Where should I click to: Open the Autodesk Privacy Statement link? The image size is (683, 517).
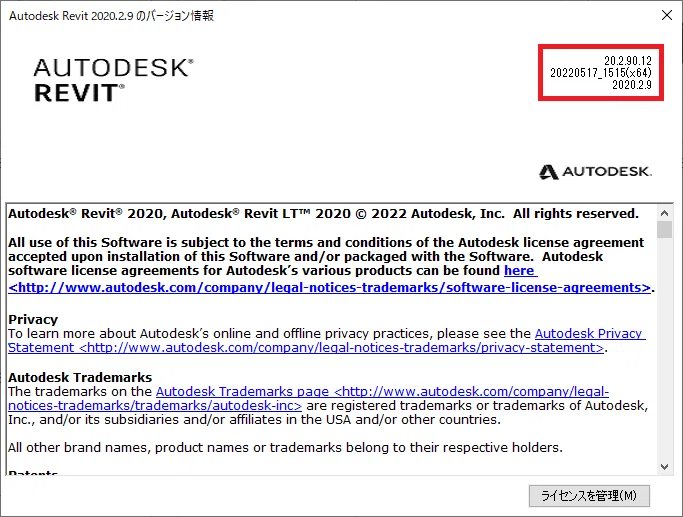(x=327, y=341)
